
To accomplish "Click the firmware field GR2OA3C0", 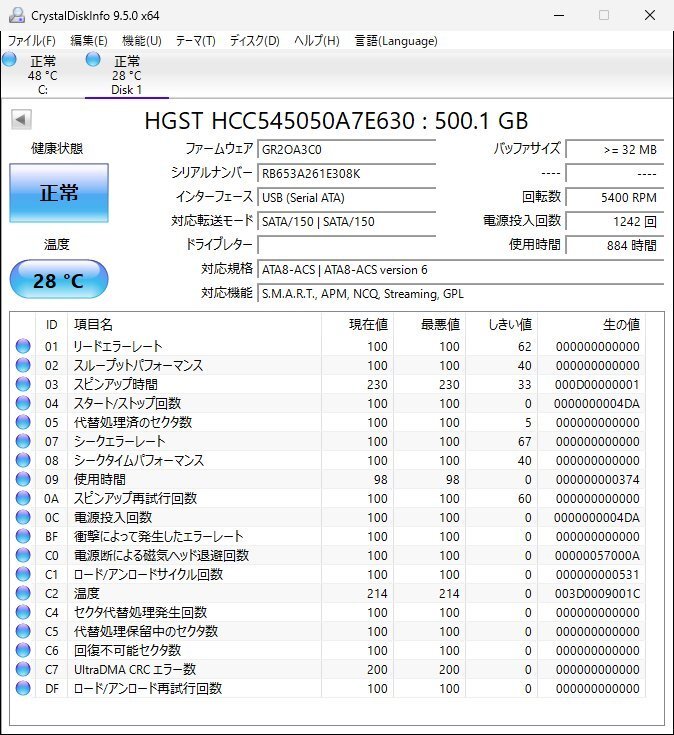I will point(347,150).
